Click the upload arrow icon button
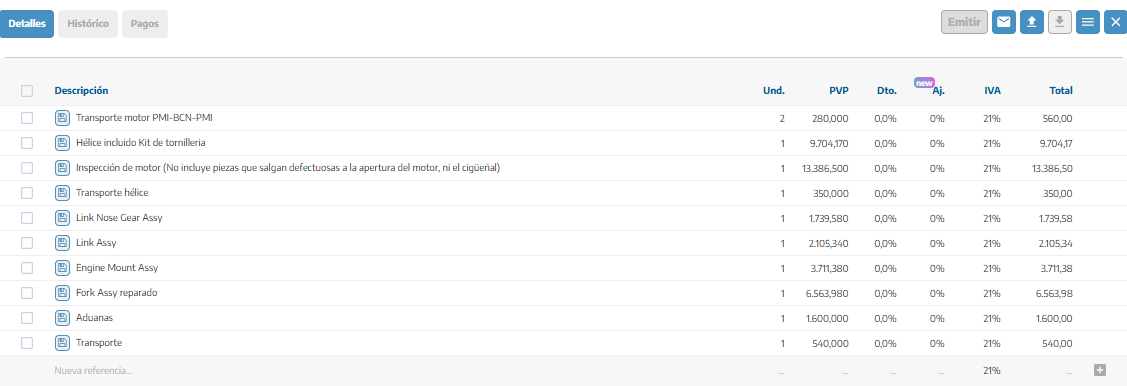1127x386 pixels. point(1031,22)
